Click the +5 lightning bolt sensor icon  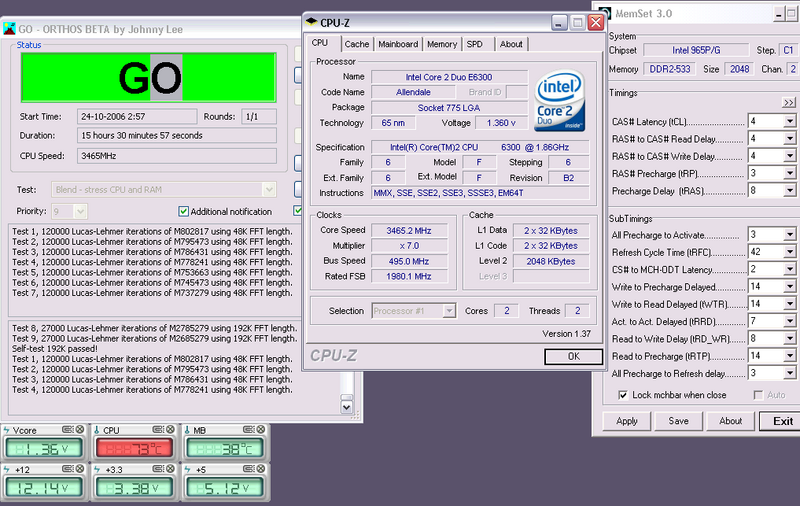(x=187, y=469)
